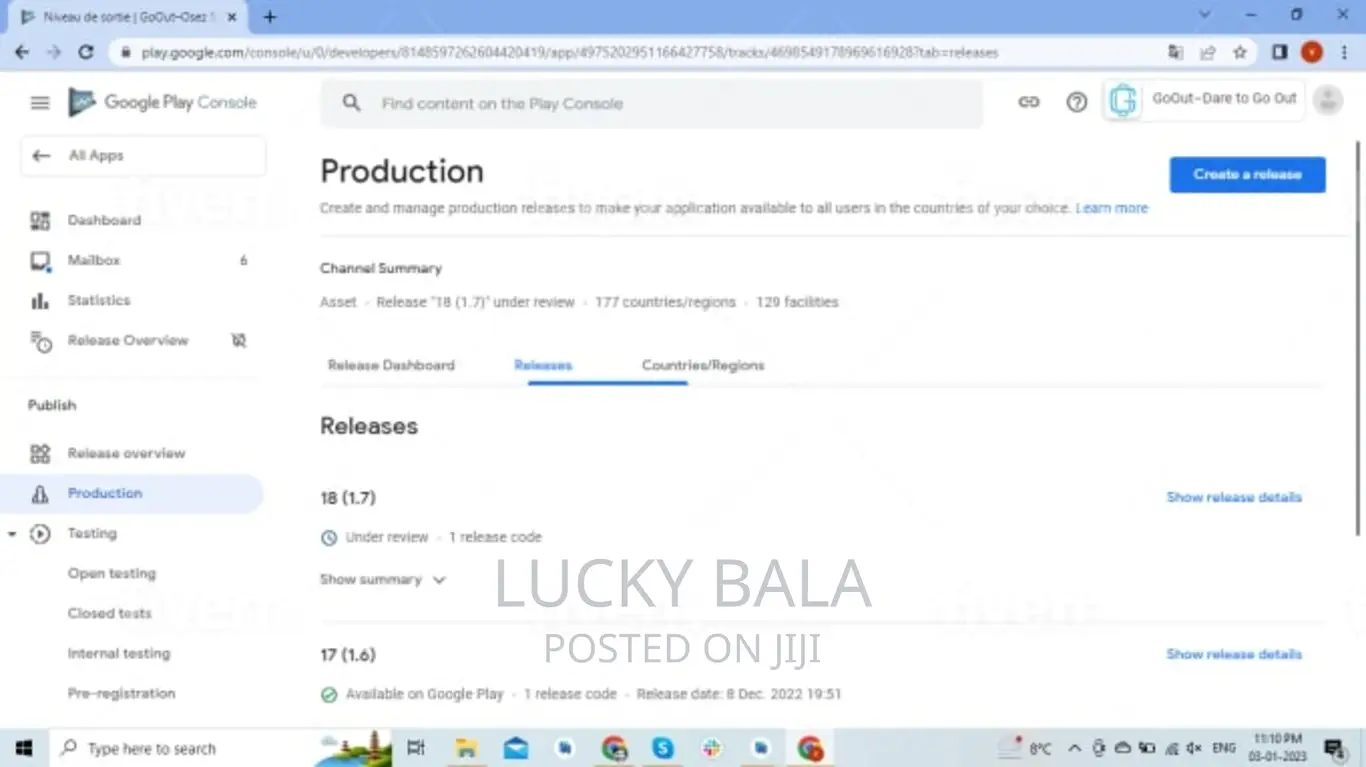Image resolution: width=1366 pixels, height=767 pixels.
Task: Open File Explorer from the taskbar
Action: [x=466, y=748]
